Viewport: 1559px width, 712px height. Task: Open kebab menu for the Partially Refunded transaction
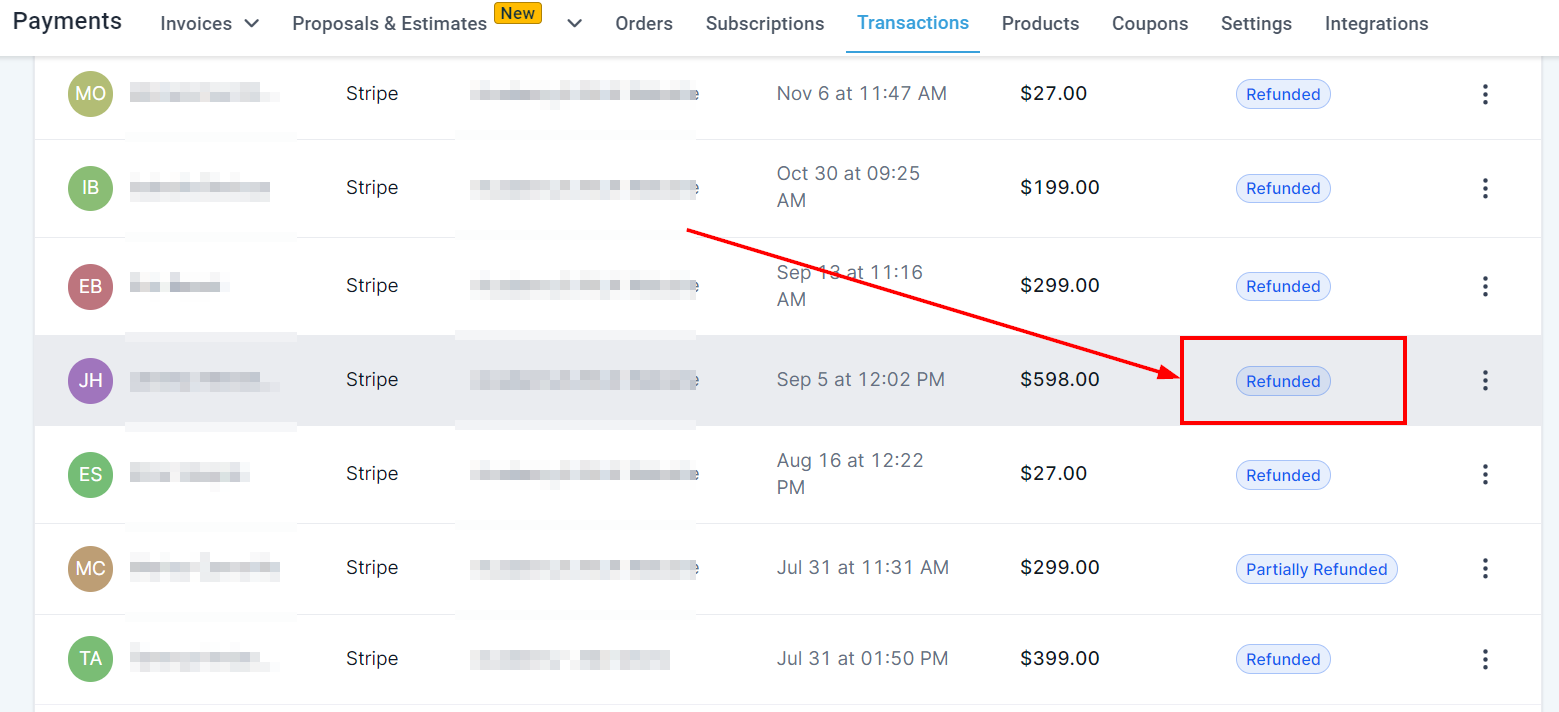[x=1485, y=568]
